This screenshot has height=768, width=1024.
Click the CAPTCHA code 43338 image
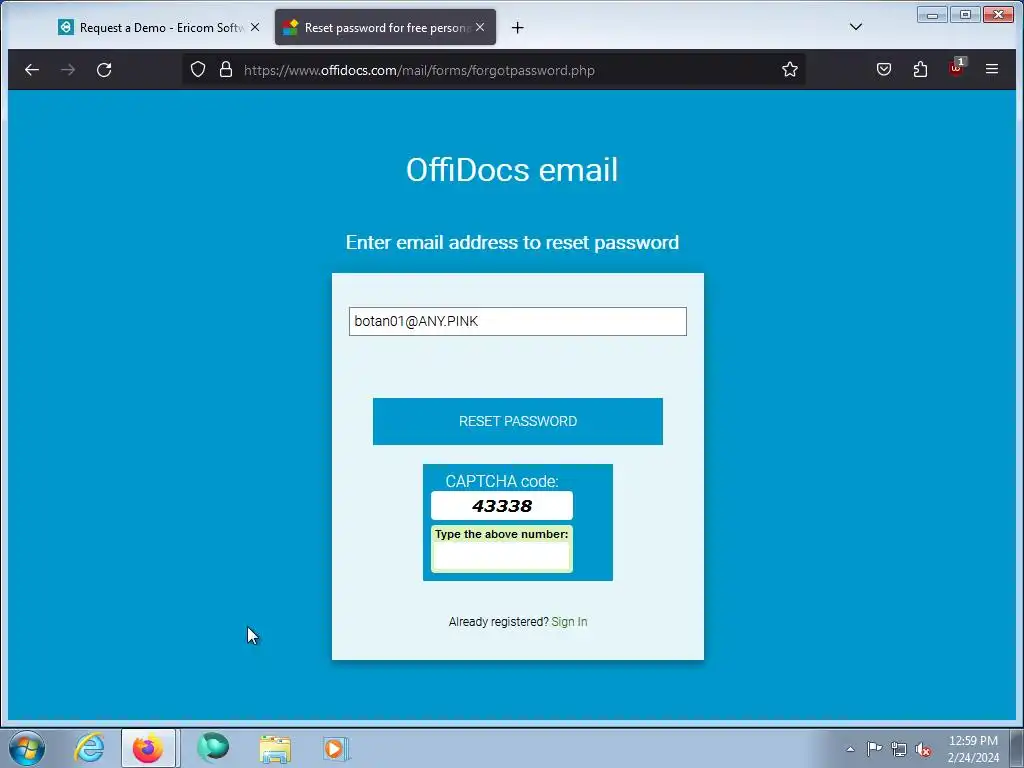click(502, 505)
